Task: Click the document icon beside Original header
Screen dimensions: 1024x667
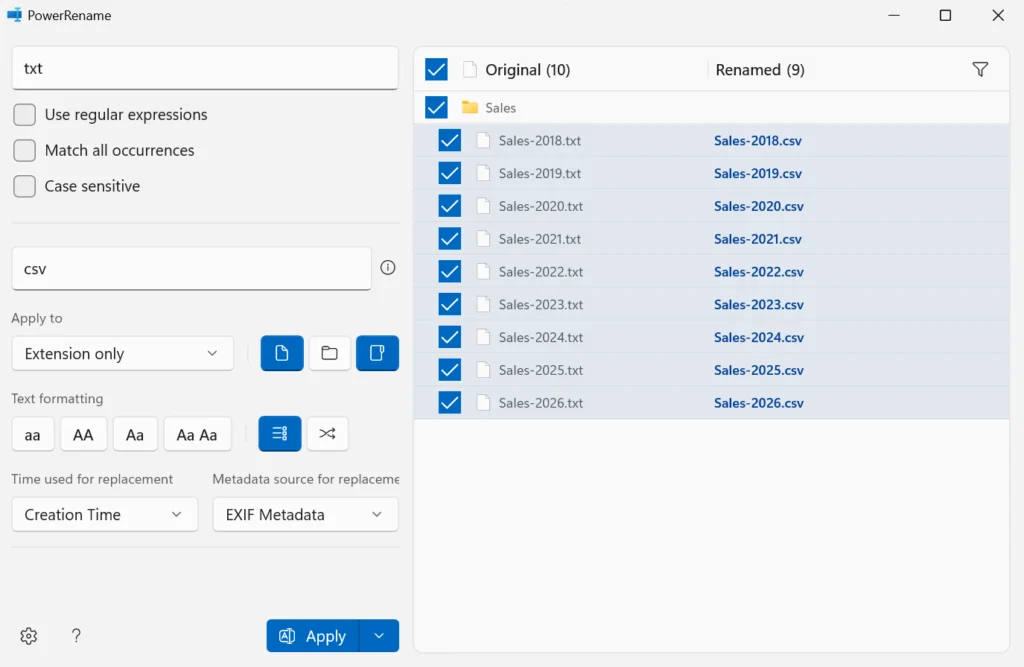Action: (470, 69)
